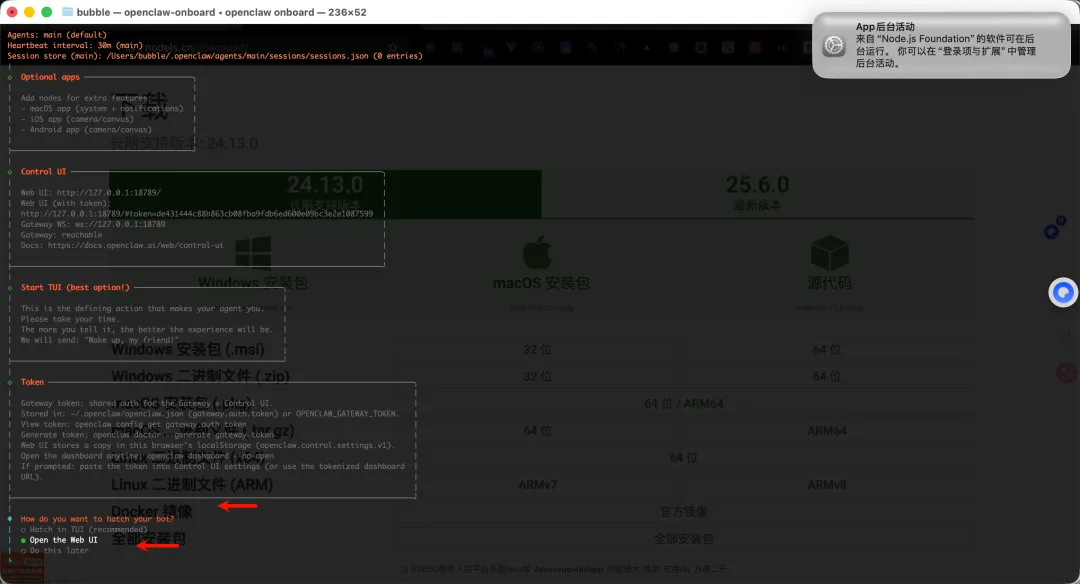Click the folder icon in the terminal title bar
This screenshot has width=1080, height=584.
click(x=68, y=12)
